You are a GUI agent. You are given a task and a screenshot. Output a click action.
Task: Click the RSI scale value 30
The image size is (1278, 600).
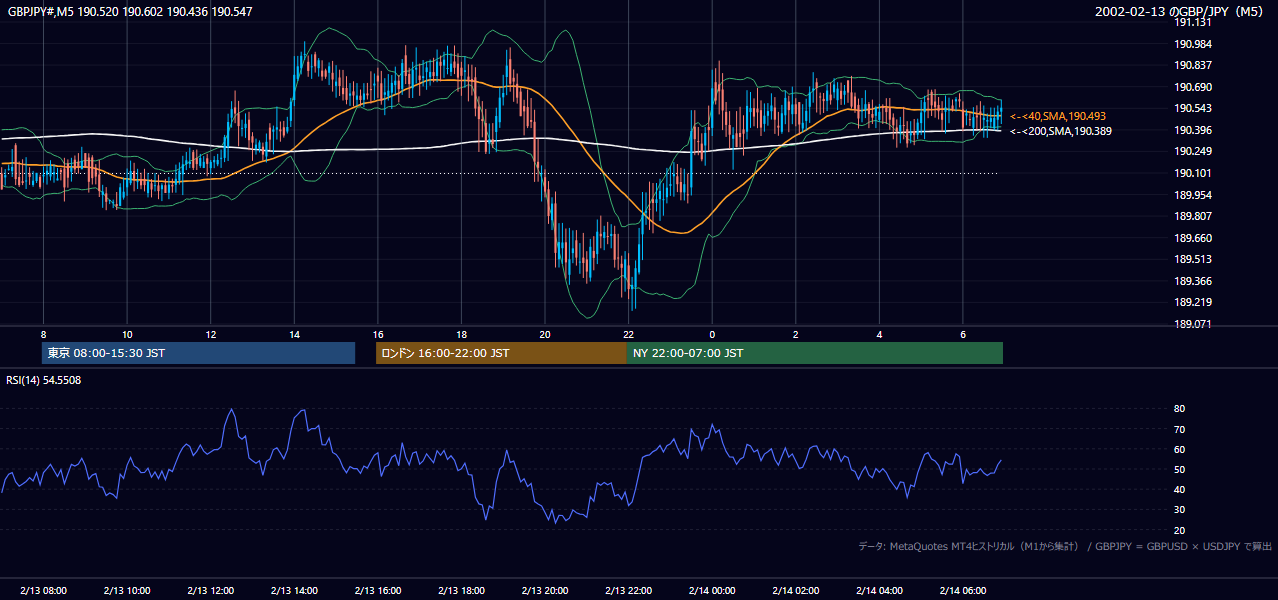[x=1180, y=510]
